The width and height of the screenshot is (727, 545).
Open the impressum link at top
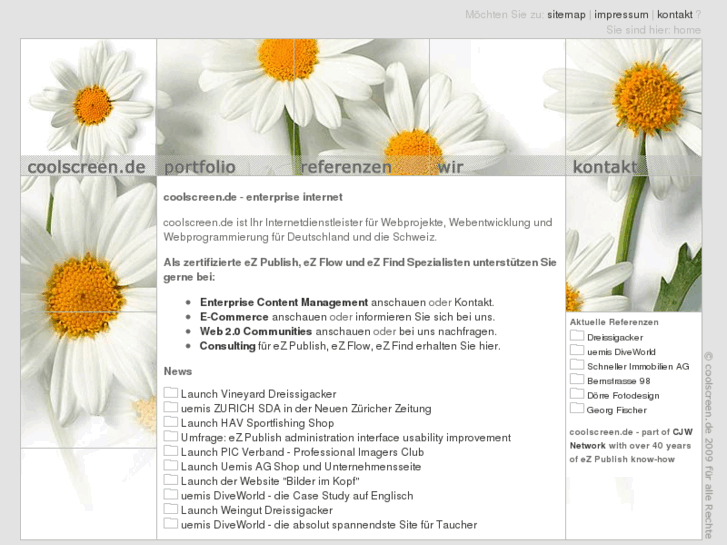click(x=621, y=15)
